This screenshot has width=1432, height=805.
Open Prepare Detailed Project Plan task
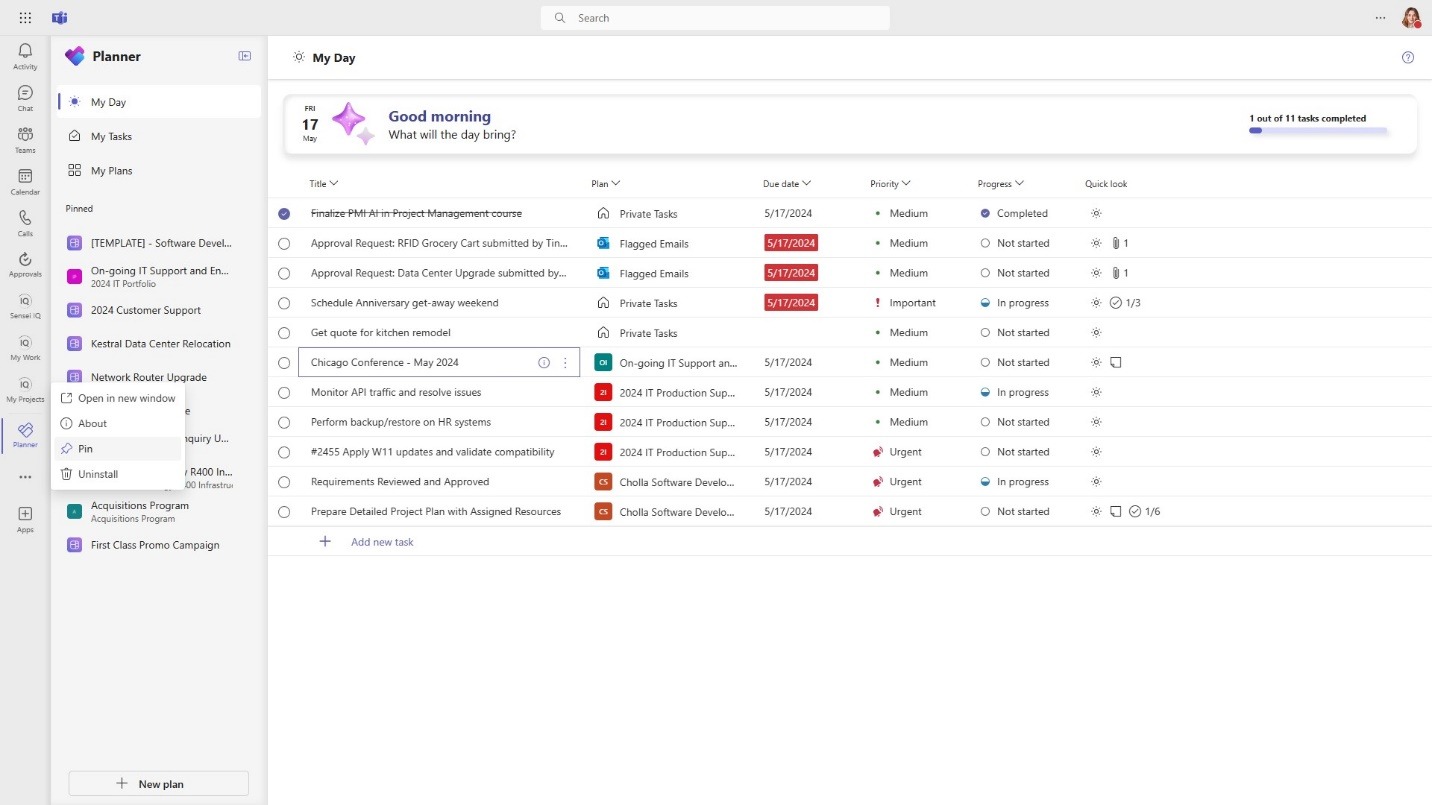tap(436, 512)
